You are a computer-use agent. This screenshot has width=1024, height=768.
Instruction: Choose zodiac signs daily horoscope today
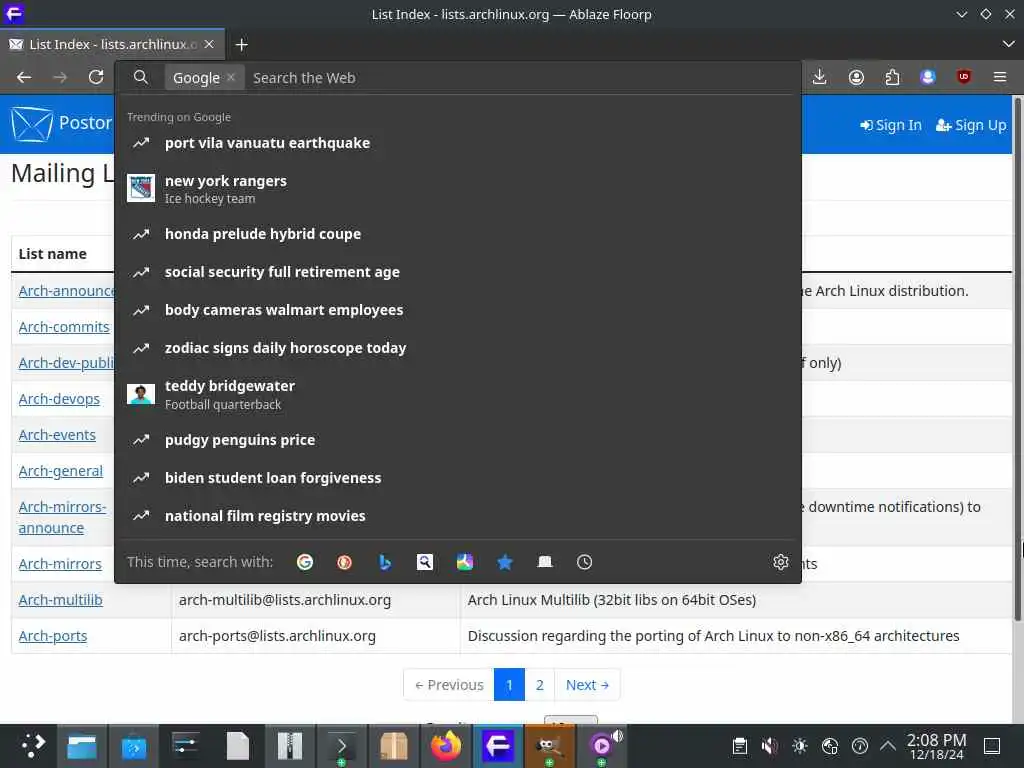coord(457,348)
